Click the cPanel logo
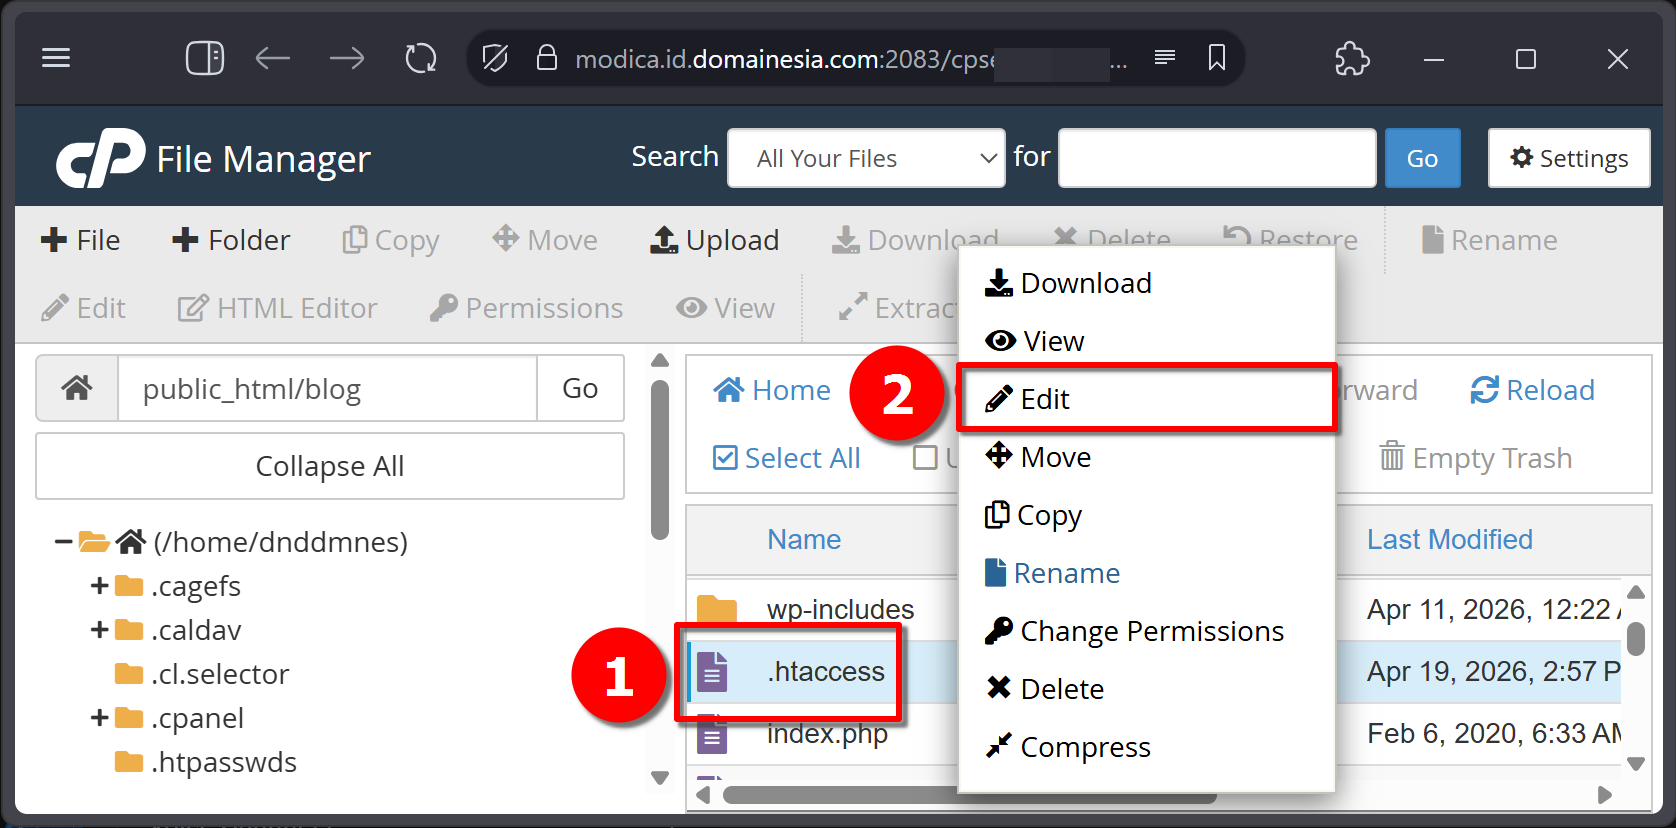 tap(101, 158)
